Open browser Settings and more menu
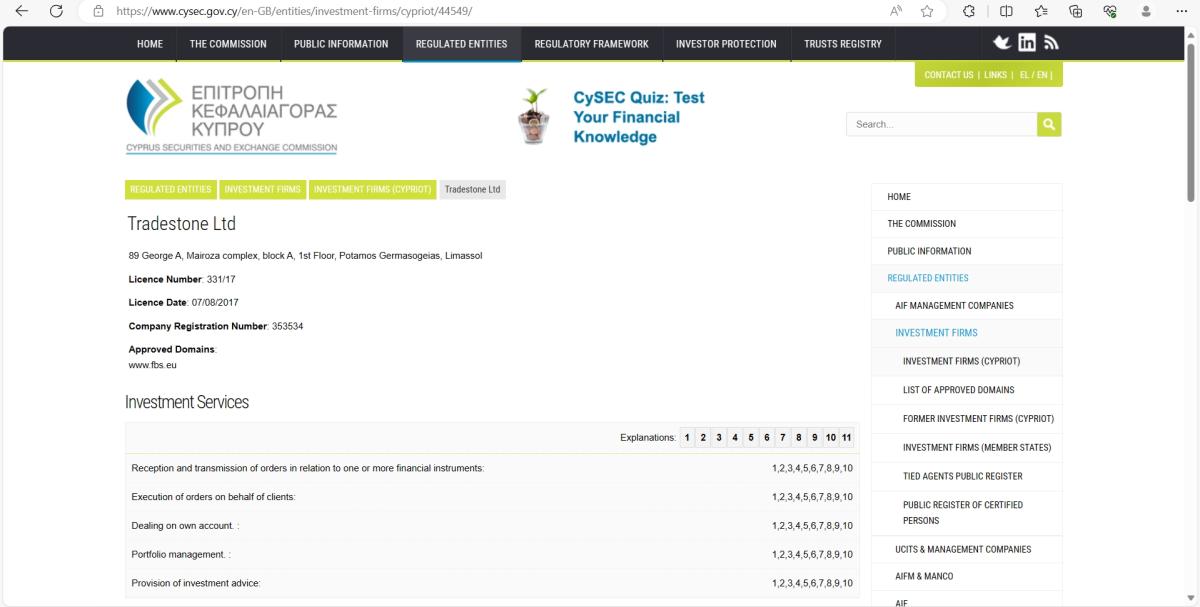Screen dimensions: 1200x607 coord(1180,11)
